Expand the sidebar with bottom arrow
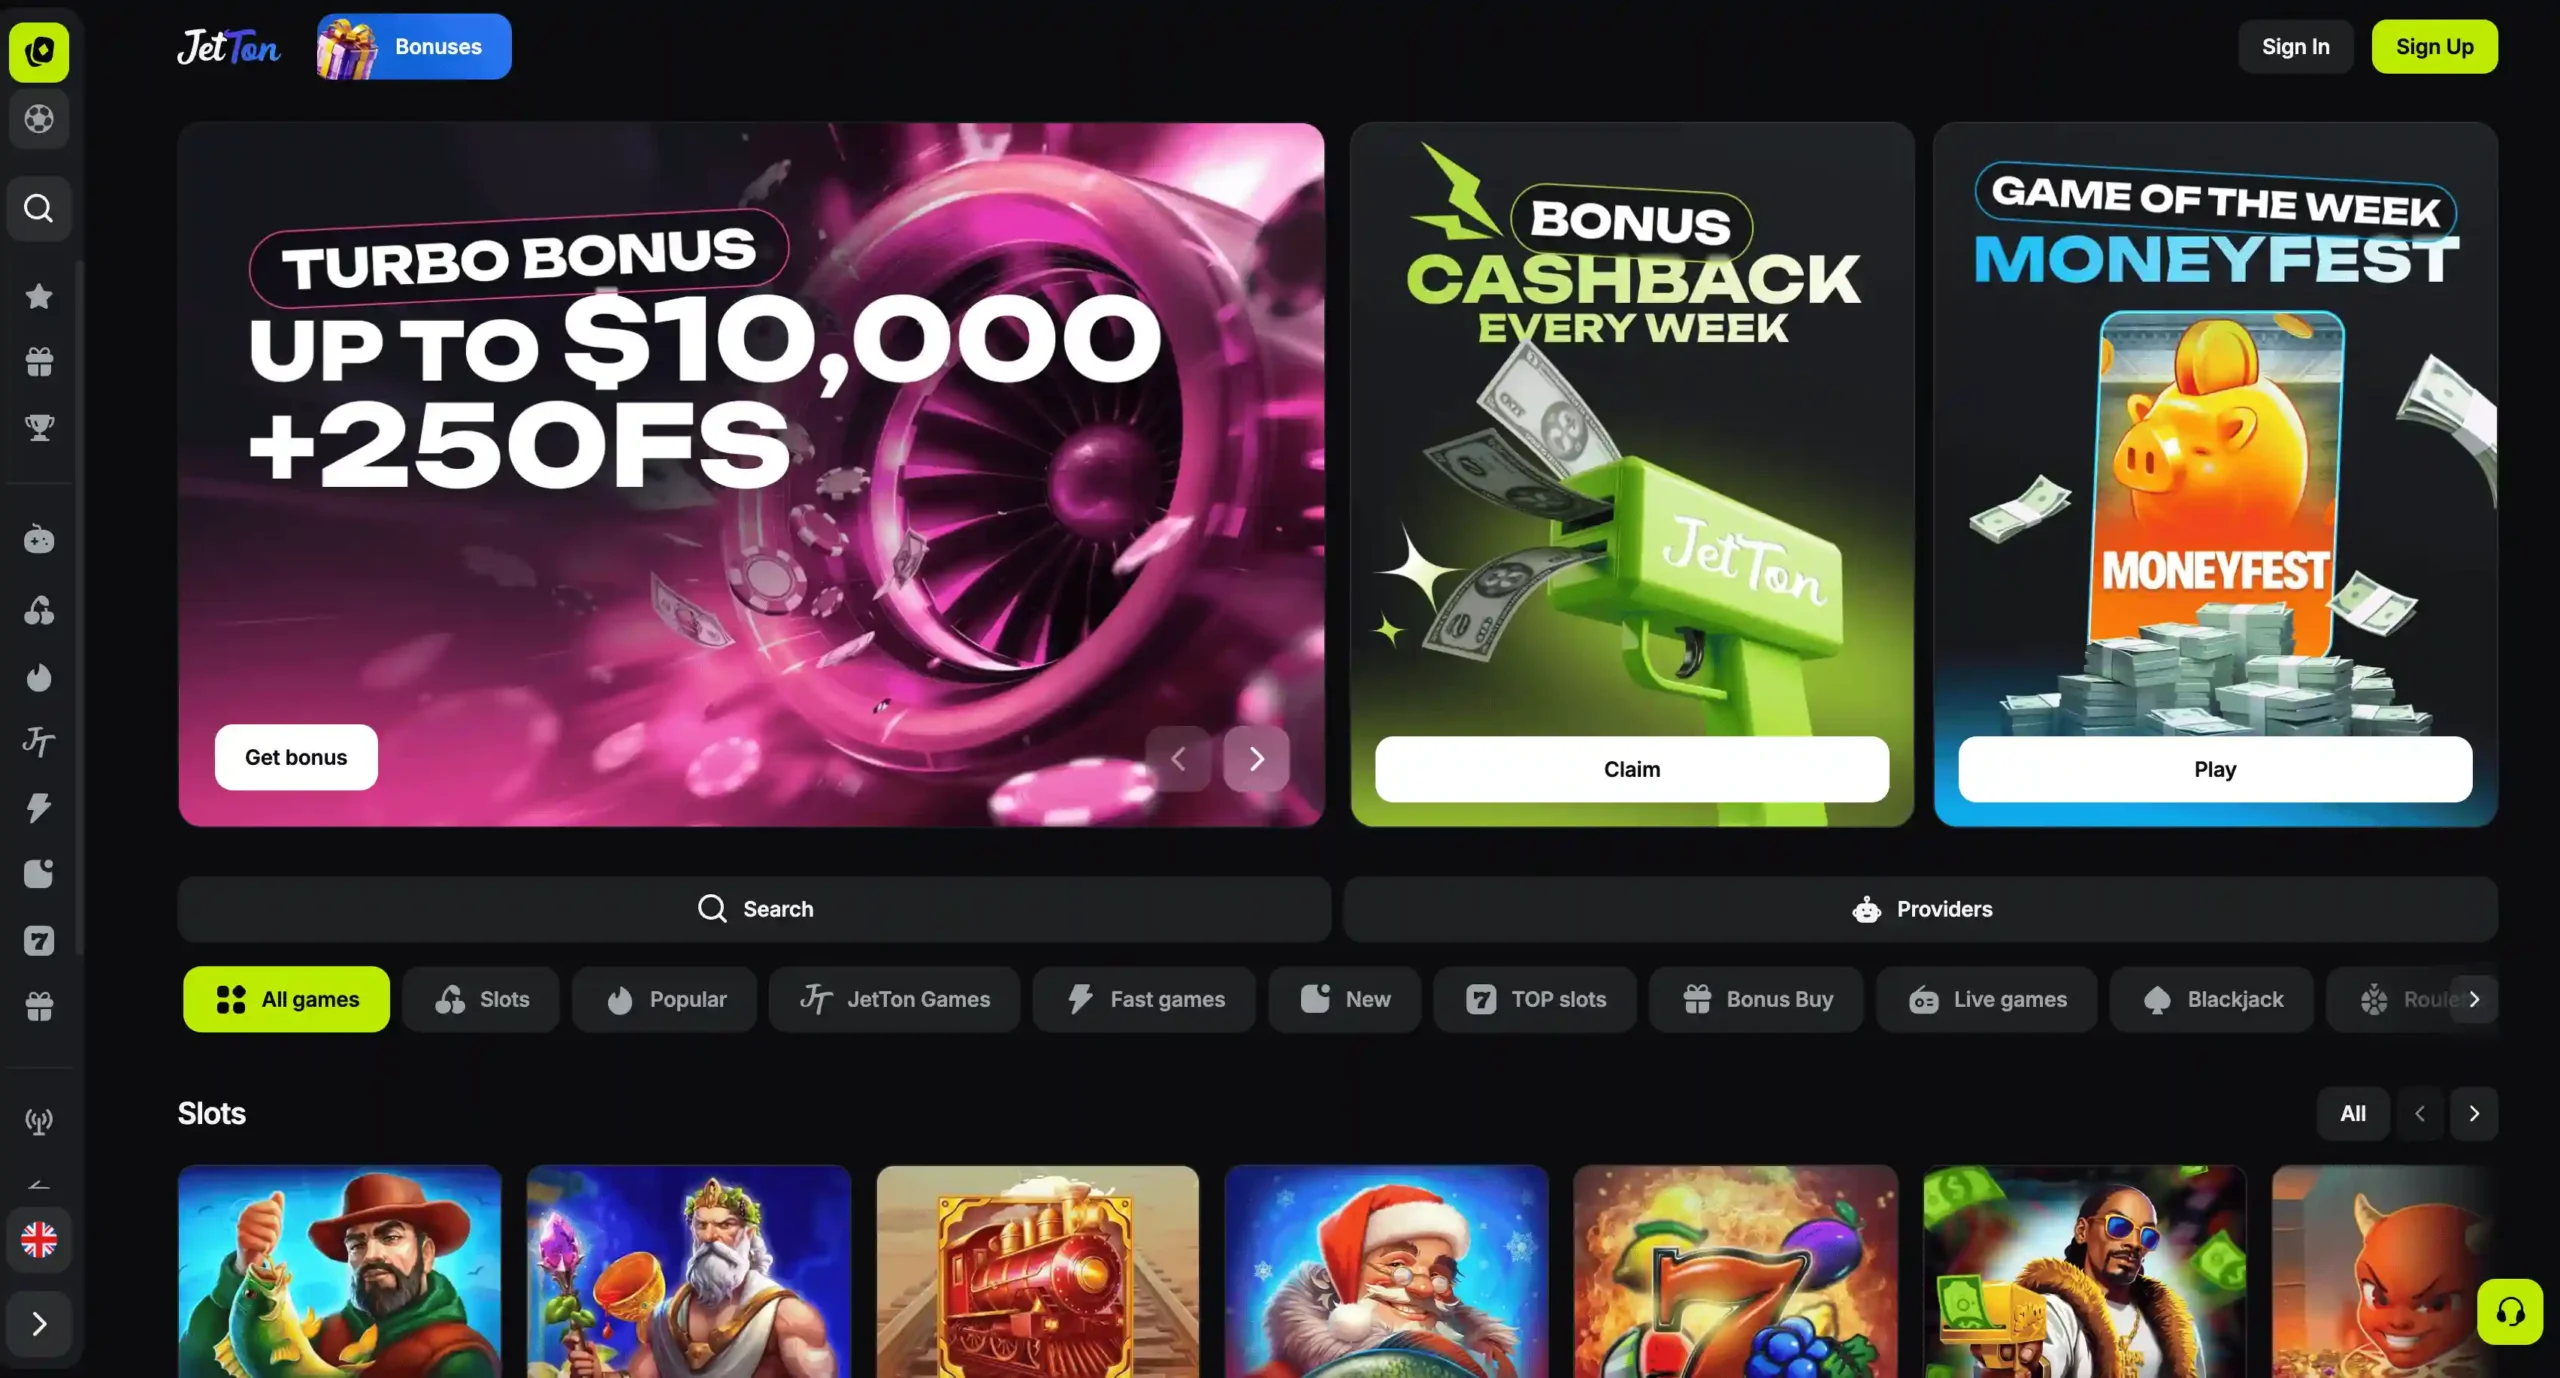Viewport: 2560px width, 1378px height. (x=39, y=1323)
